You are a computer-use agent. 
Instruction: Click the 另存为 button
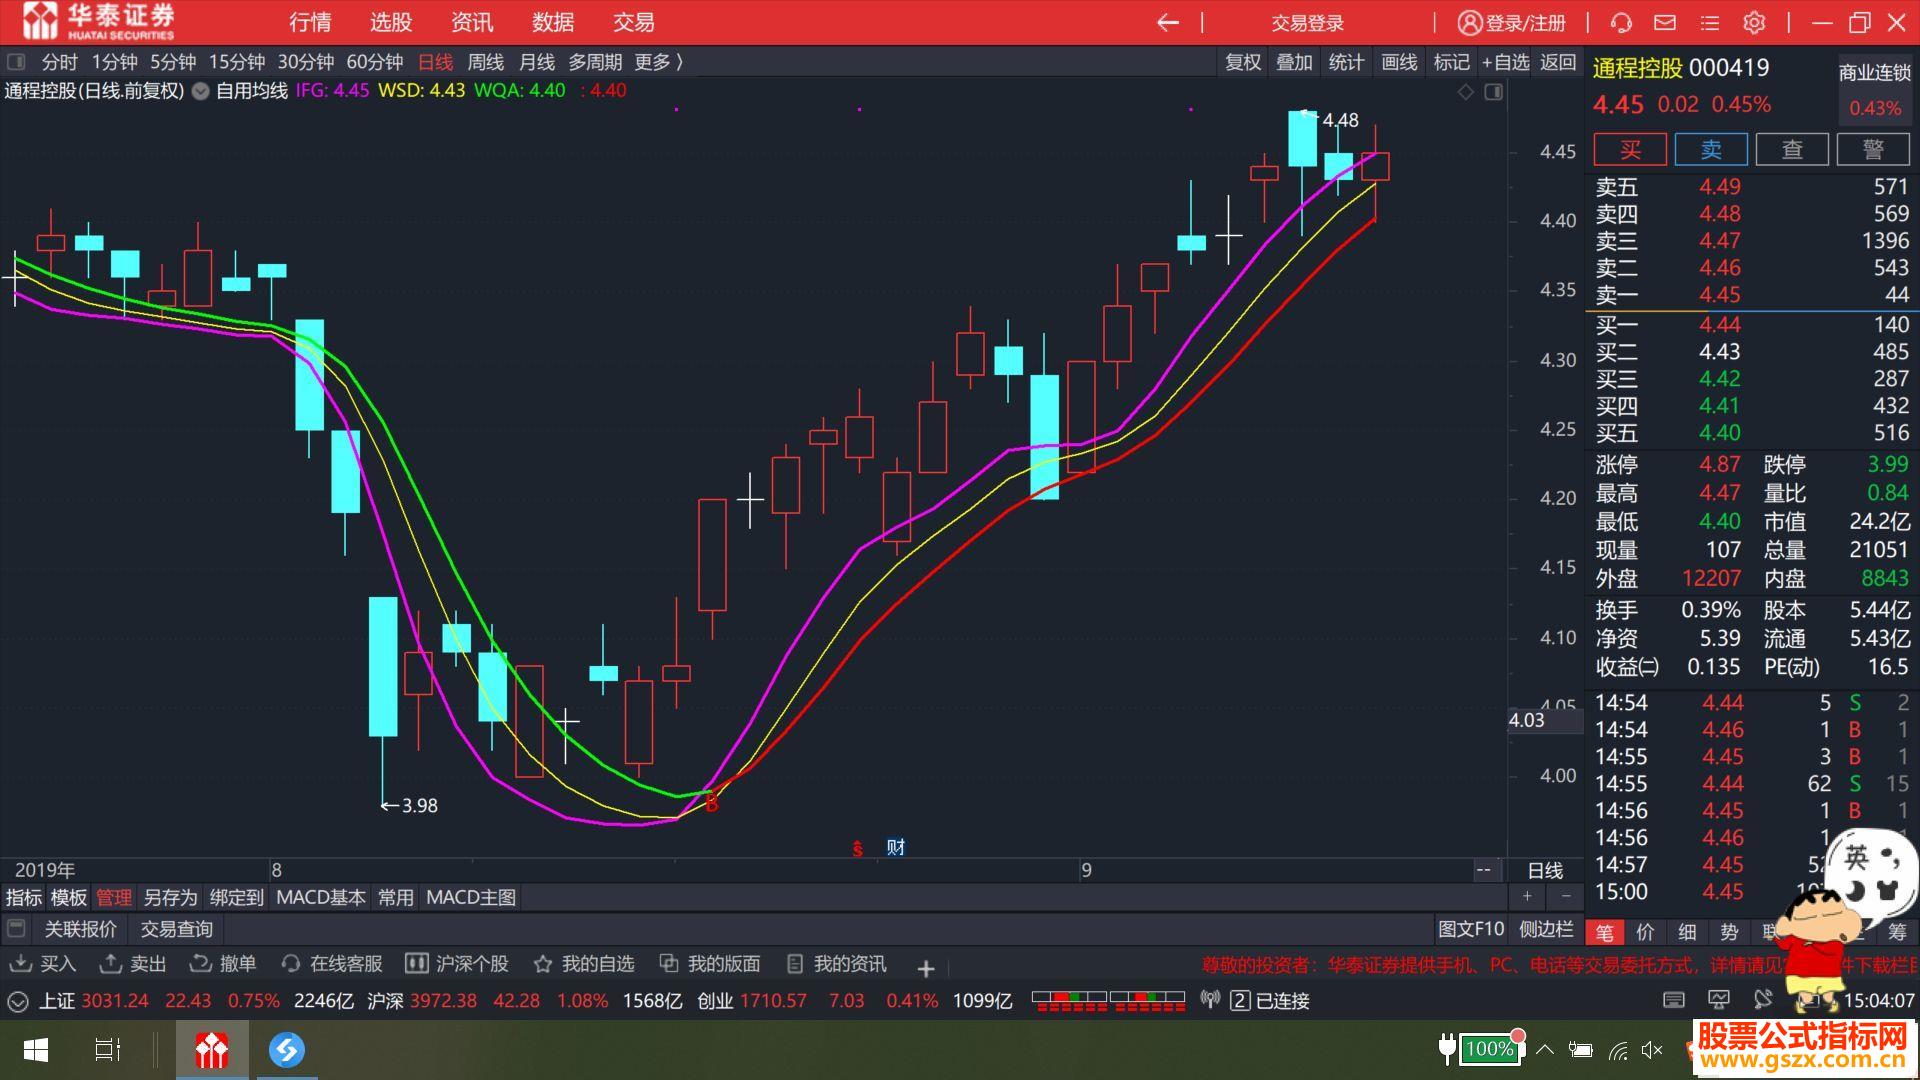[170, 897]
